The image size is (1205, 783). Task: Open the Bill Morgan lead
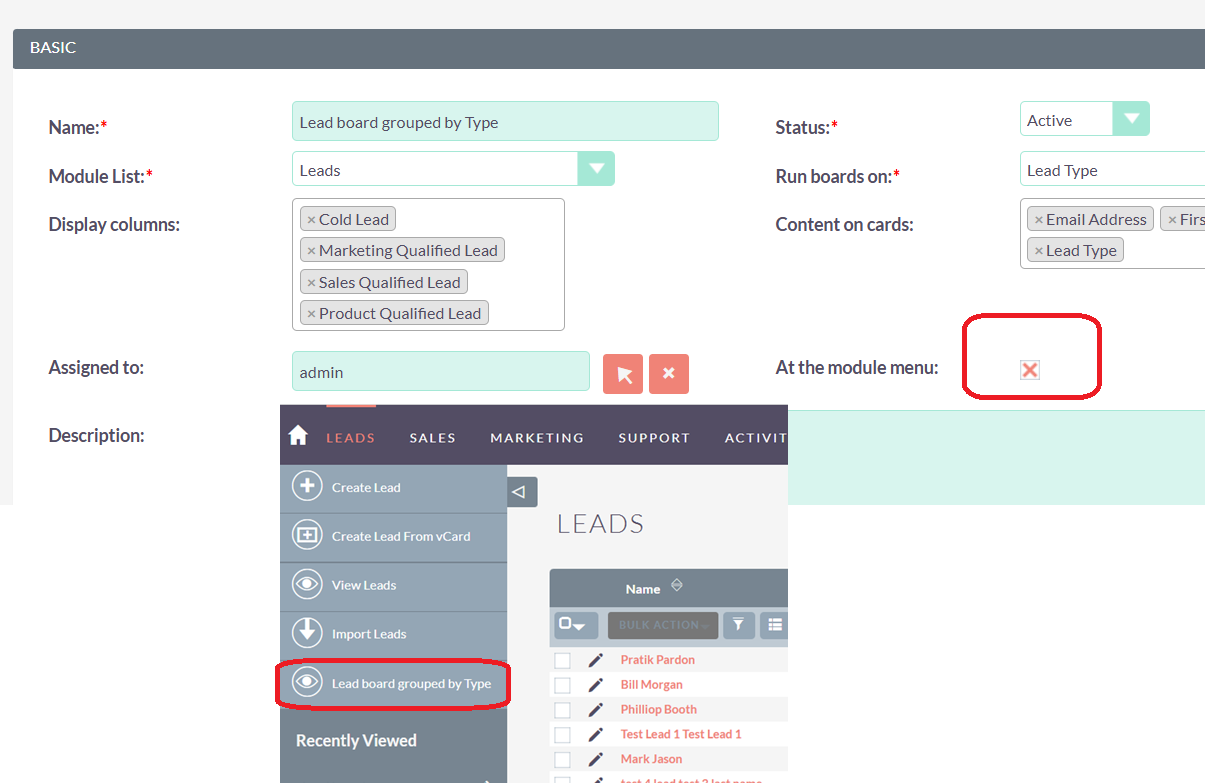click(651, 685)
